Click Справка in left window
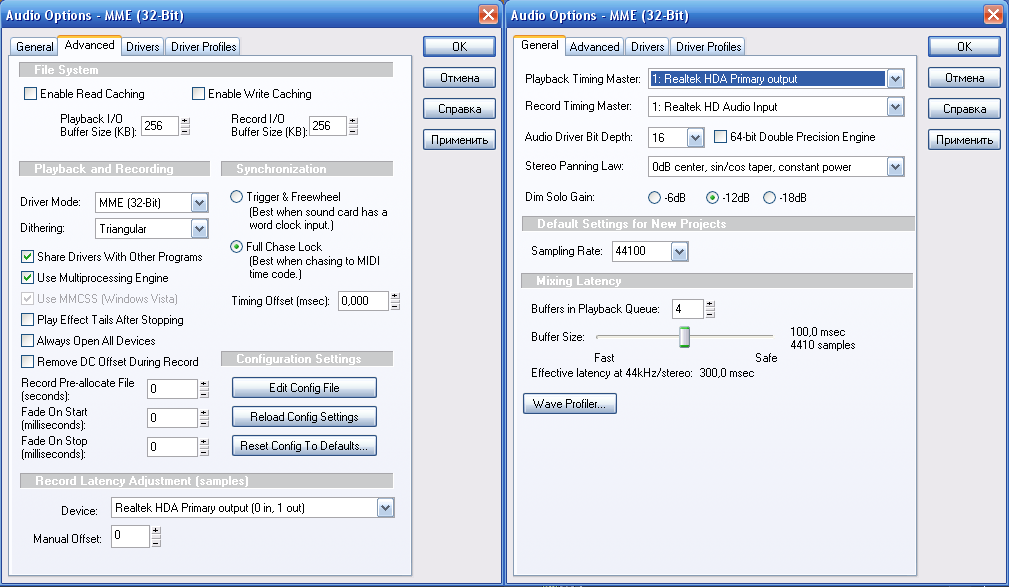This screenshot has width=1009, height=587. point(459,109)
